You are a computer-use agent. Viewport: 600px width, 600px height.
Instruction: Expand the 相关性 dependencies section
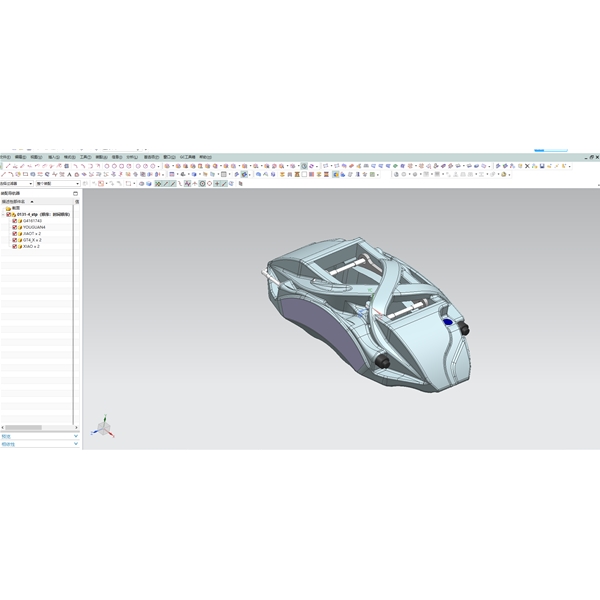pos(38,444)
